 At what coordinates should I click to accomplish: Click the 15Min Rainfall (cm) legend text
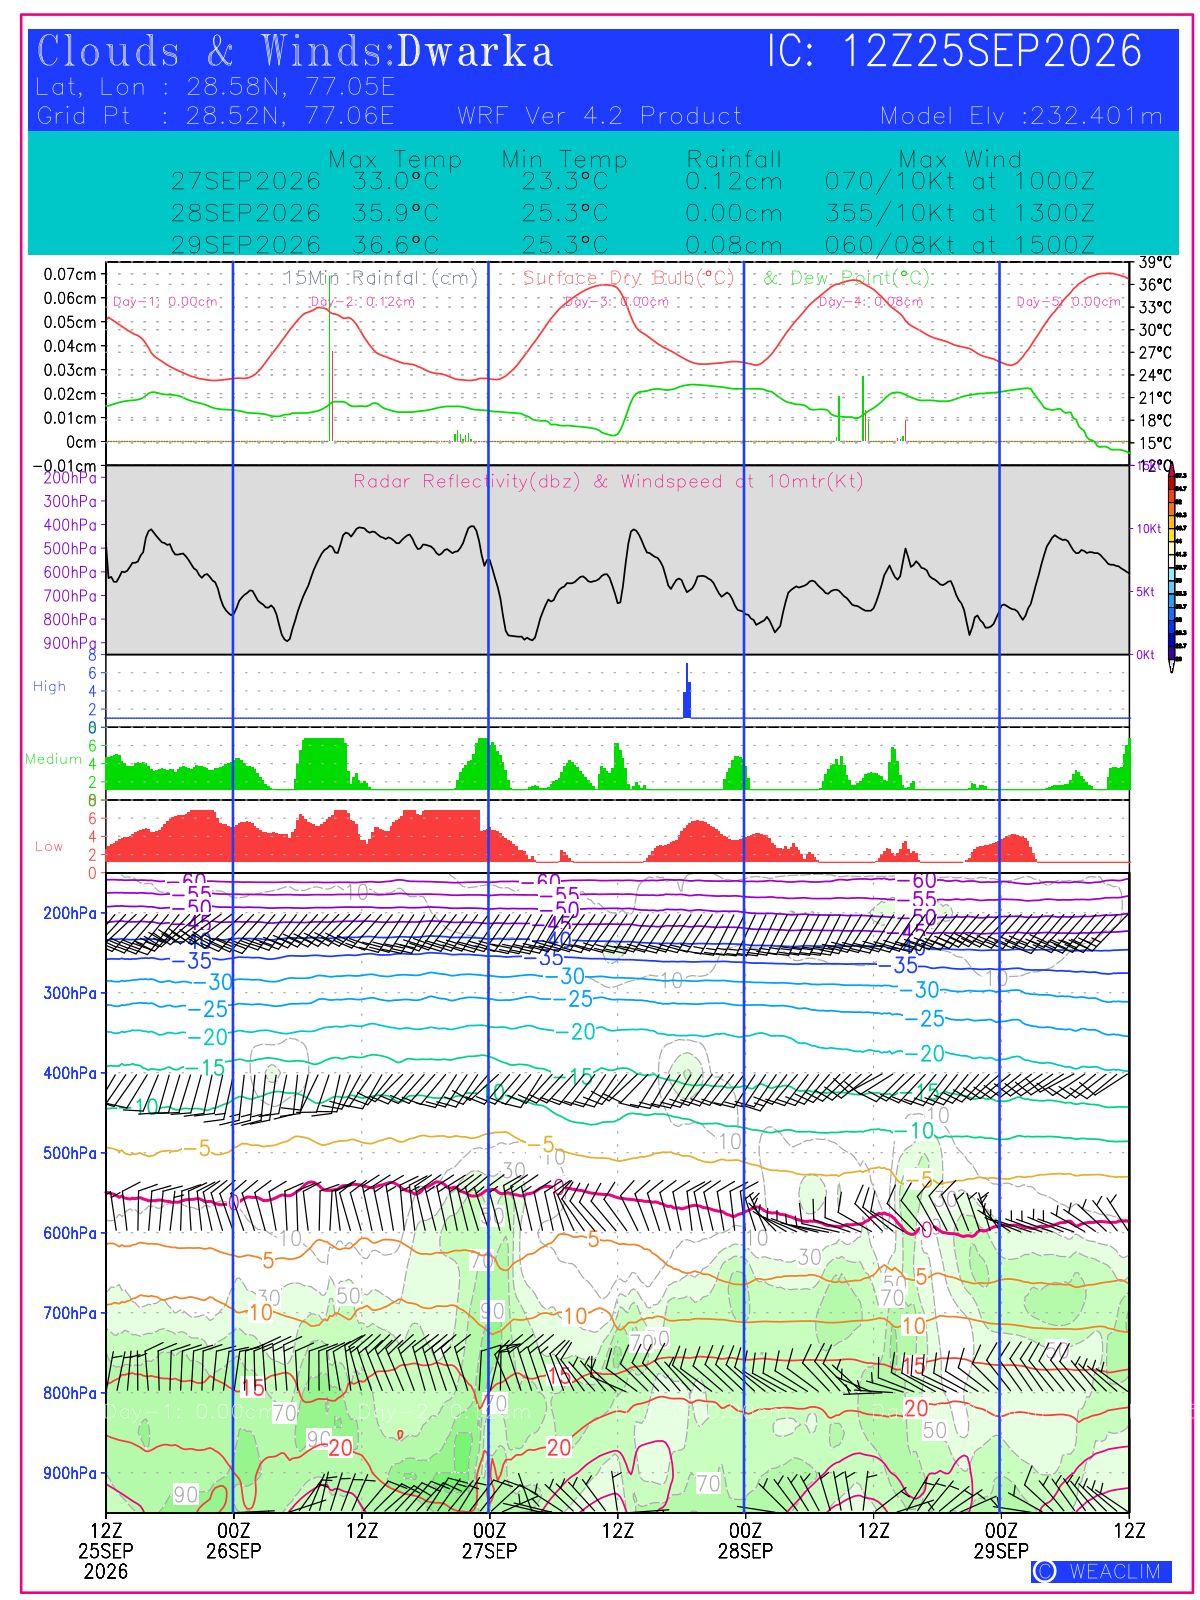point(380,277)
